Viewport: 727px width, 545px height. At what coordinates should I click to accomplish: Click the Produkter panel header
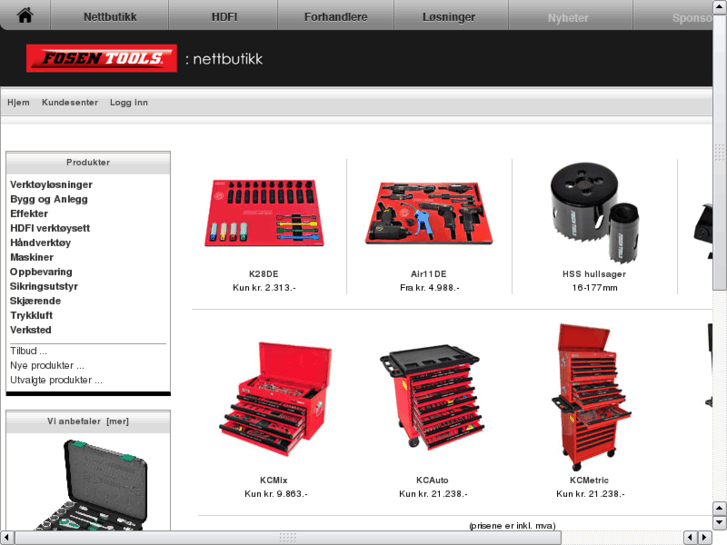[x=88, y=162]
